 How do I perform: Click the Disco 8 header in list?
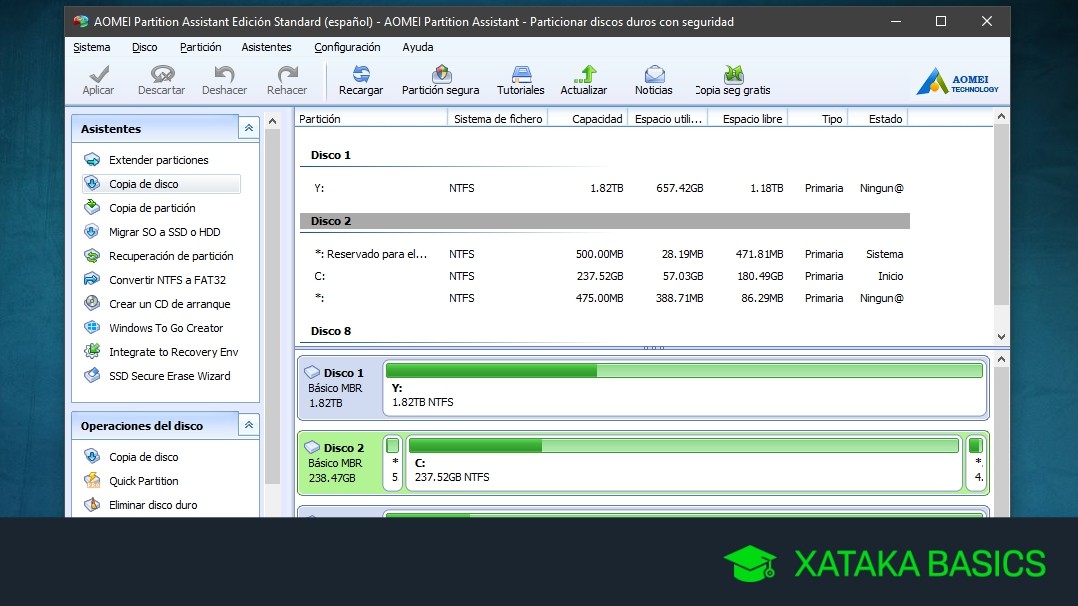[x=331, y=331]
